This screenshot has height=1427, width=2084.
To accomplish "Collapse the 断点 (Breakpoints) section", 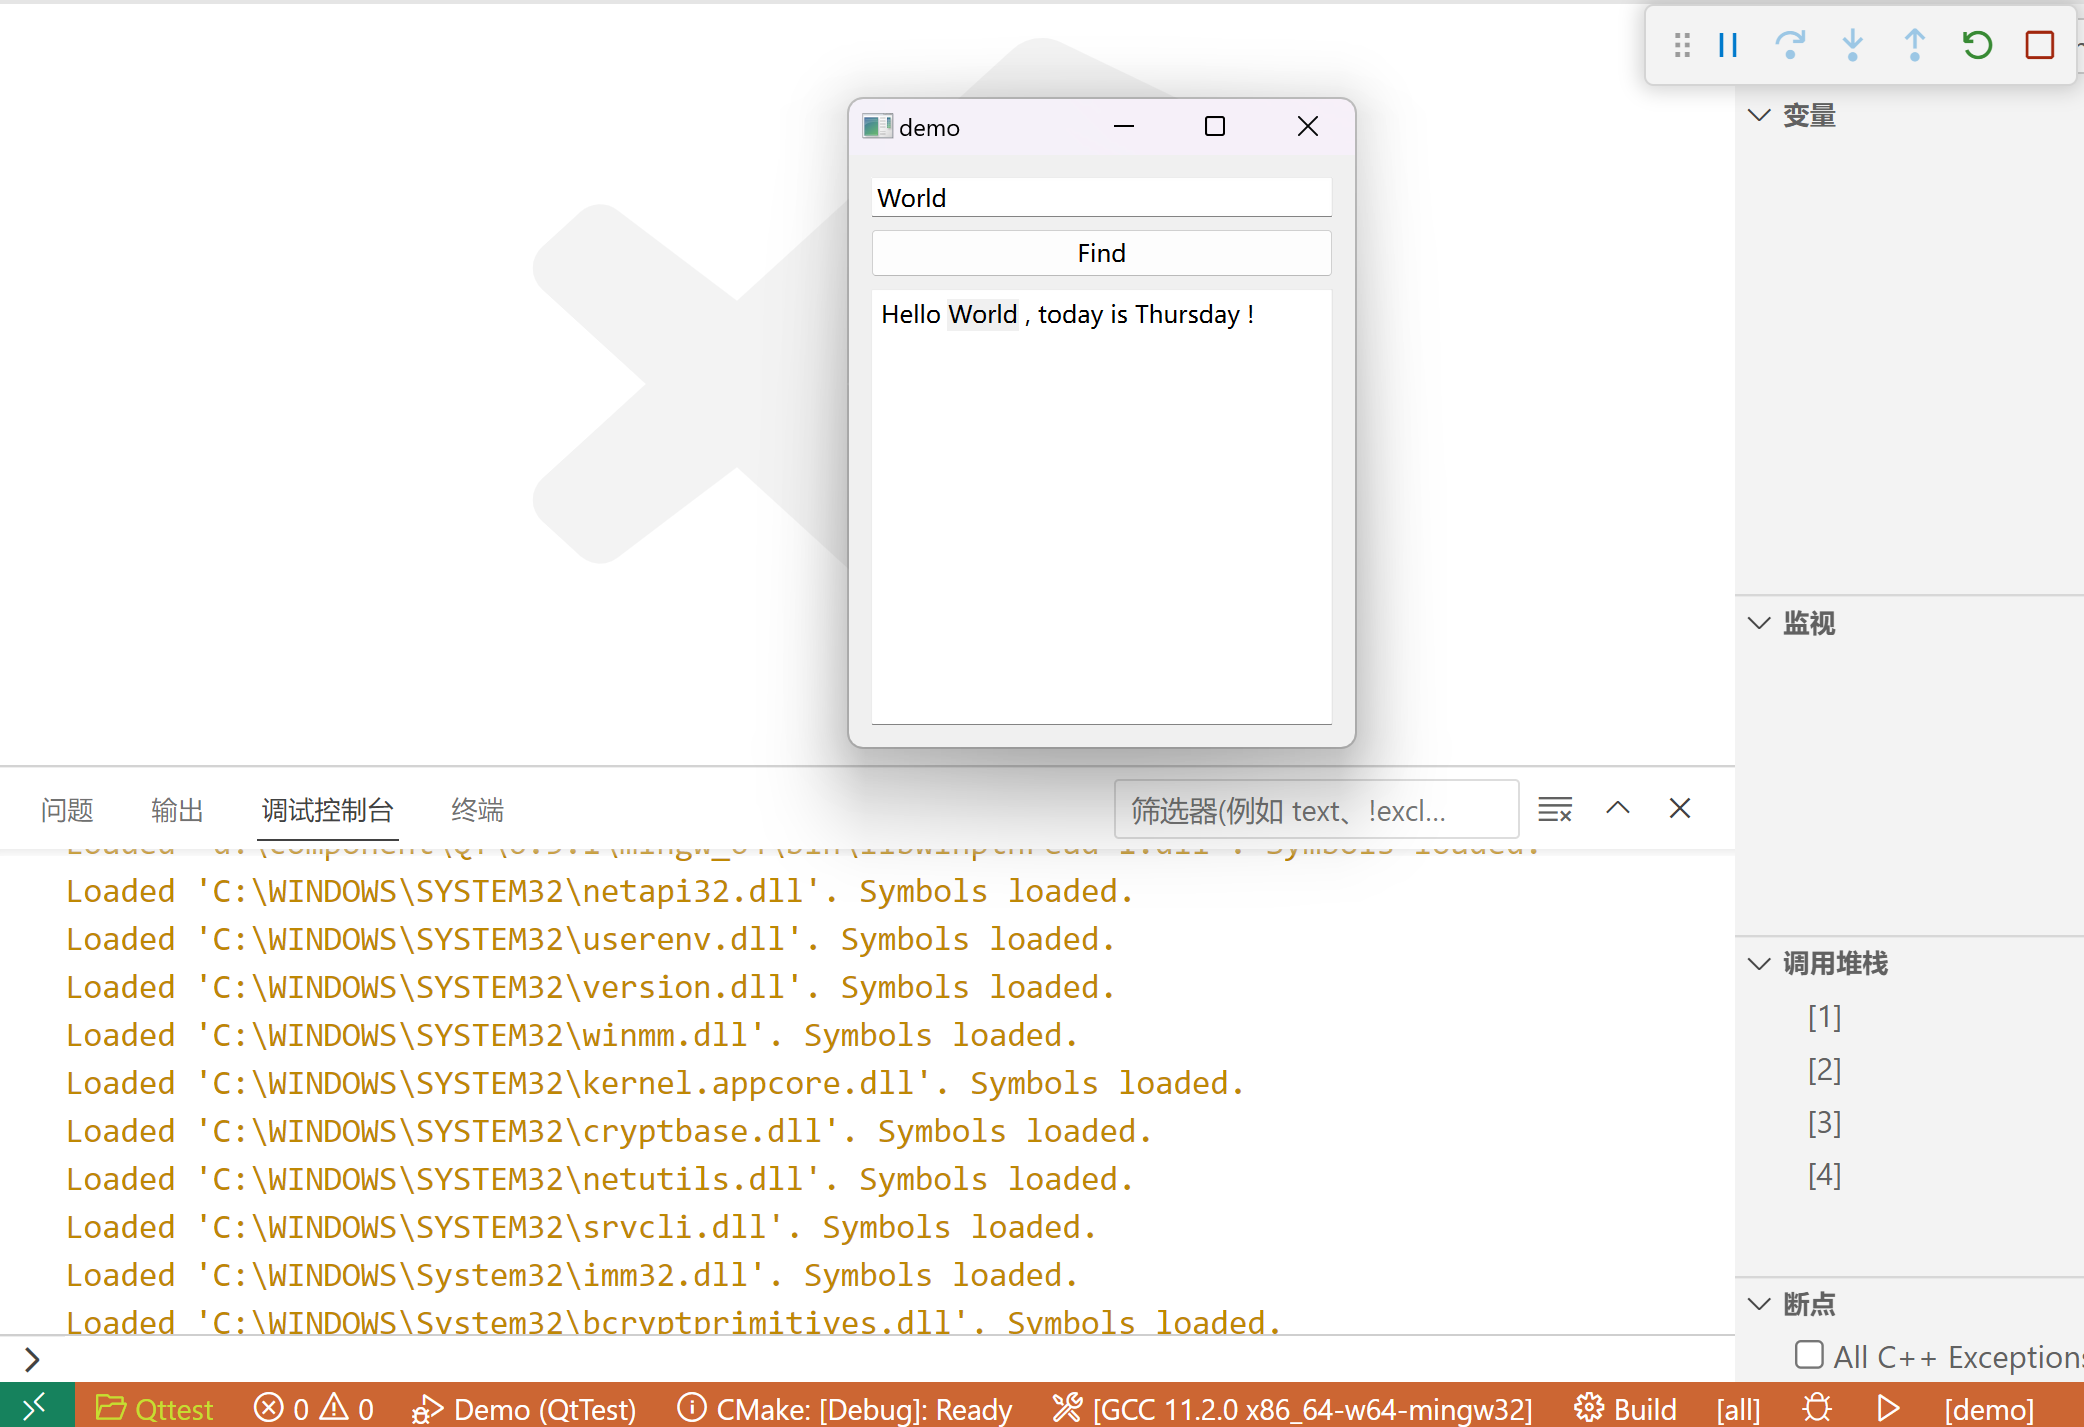I will (1760, 1304).
